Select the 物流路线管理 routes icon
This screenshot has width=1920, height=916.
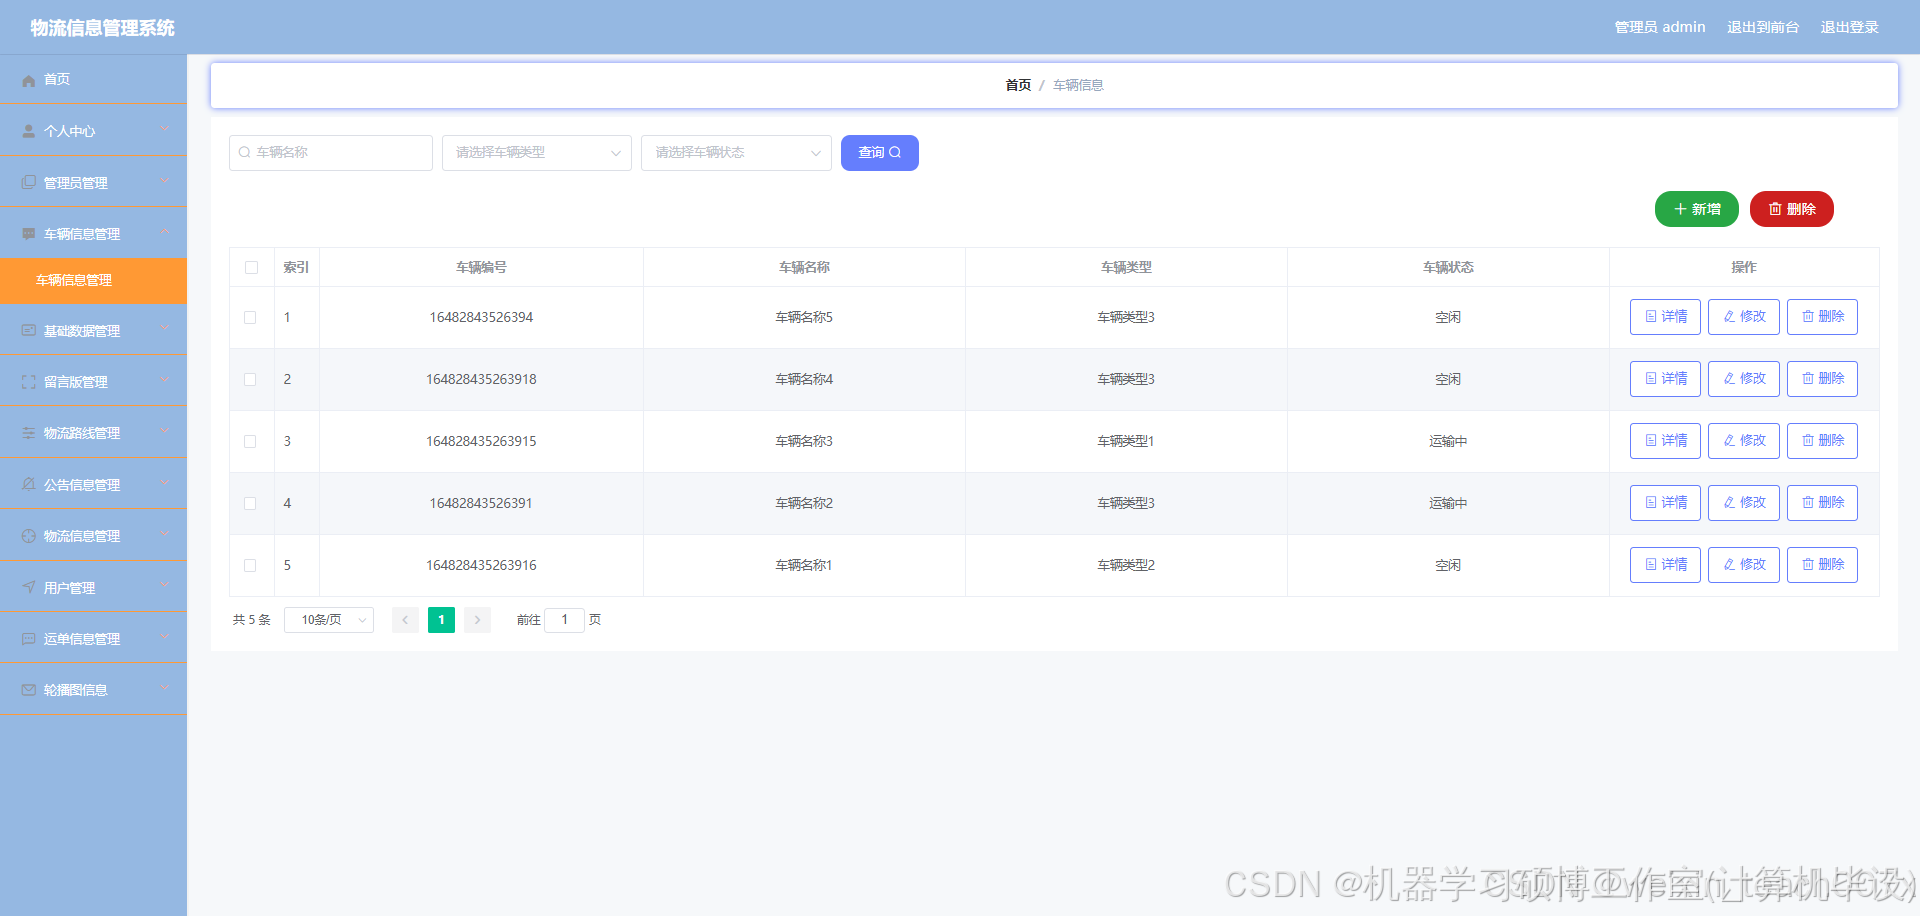tap(27, 432)
